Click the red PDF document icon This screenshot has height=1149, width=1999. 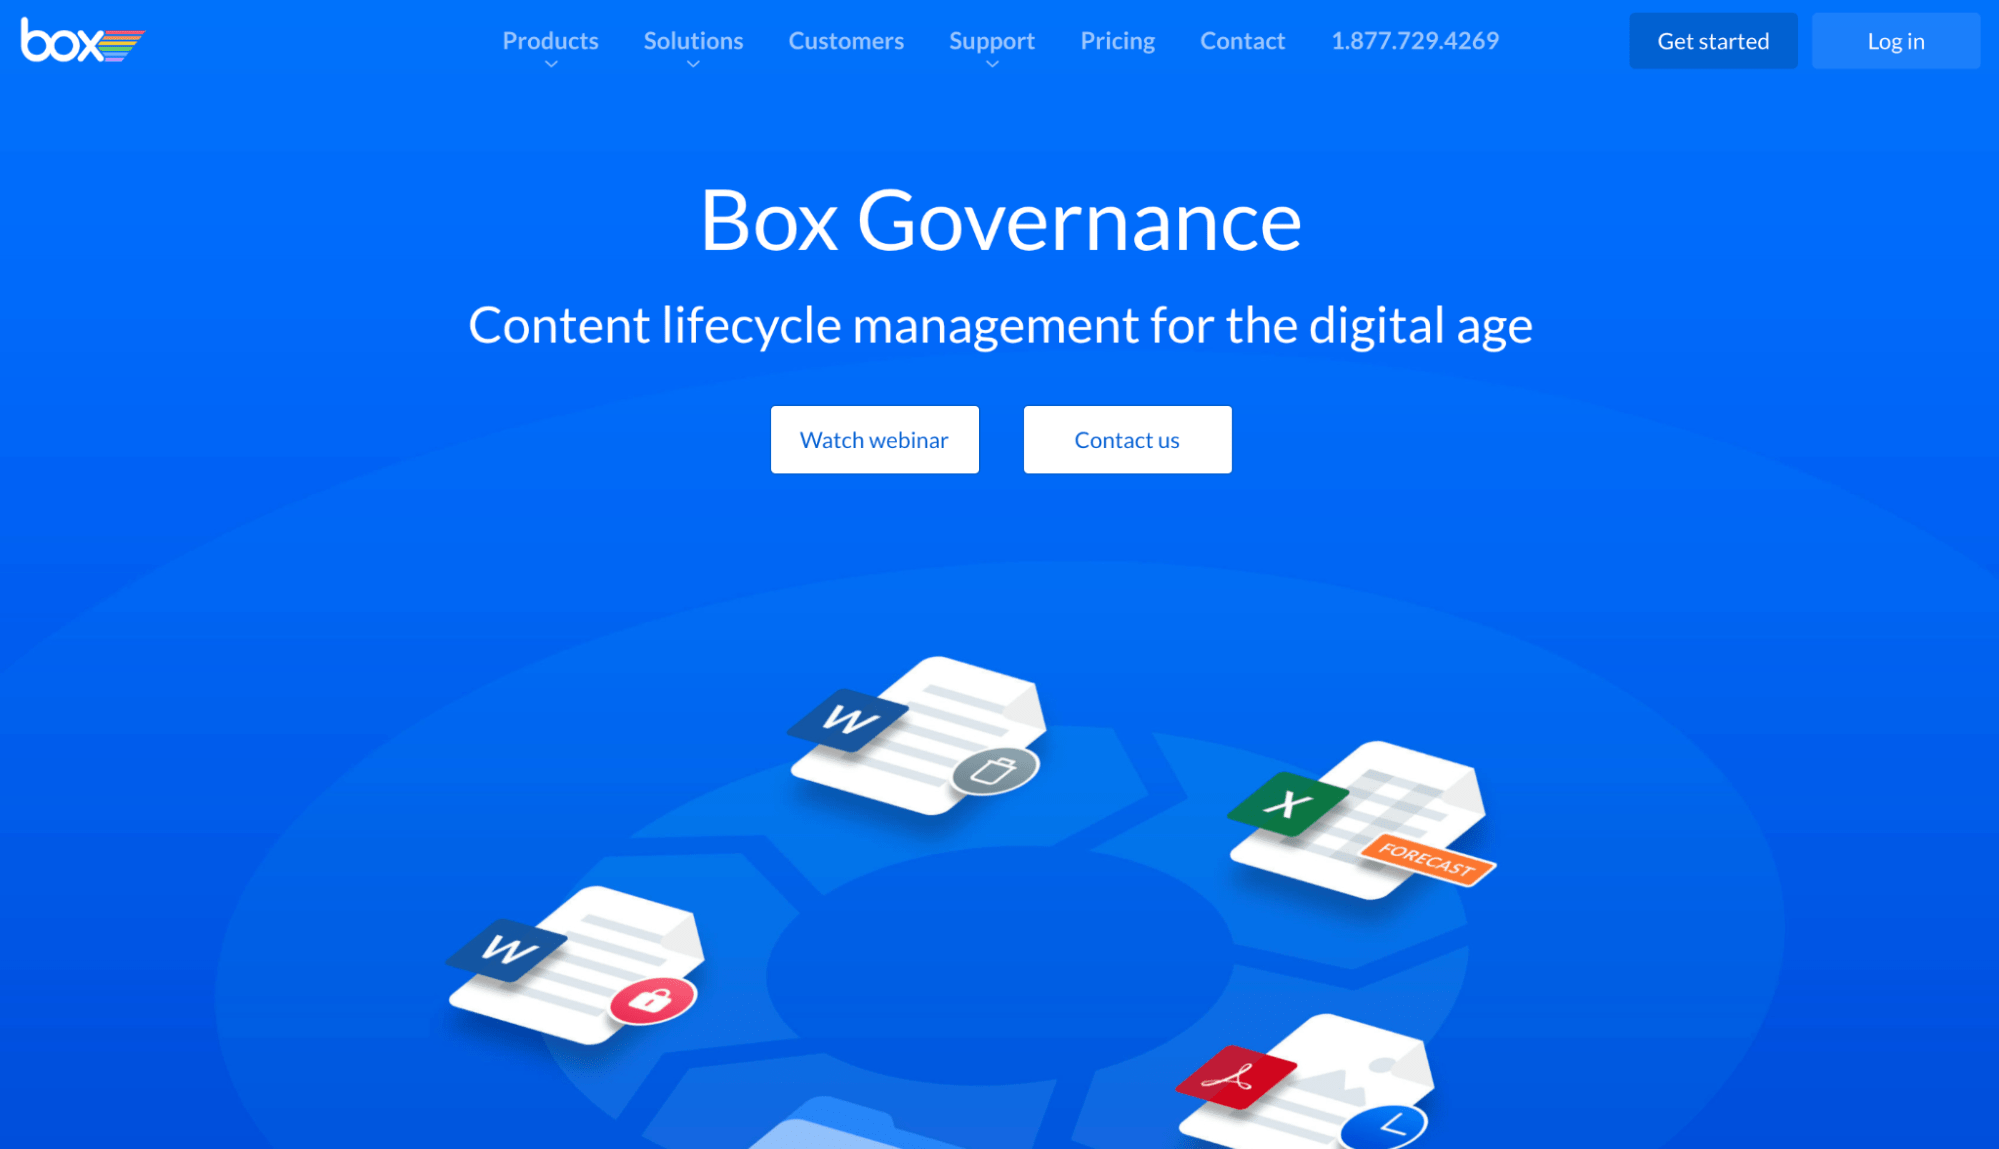1236,1077
